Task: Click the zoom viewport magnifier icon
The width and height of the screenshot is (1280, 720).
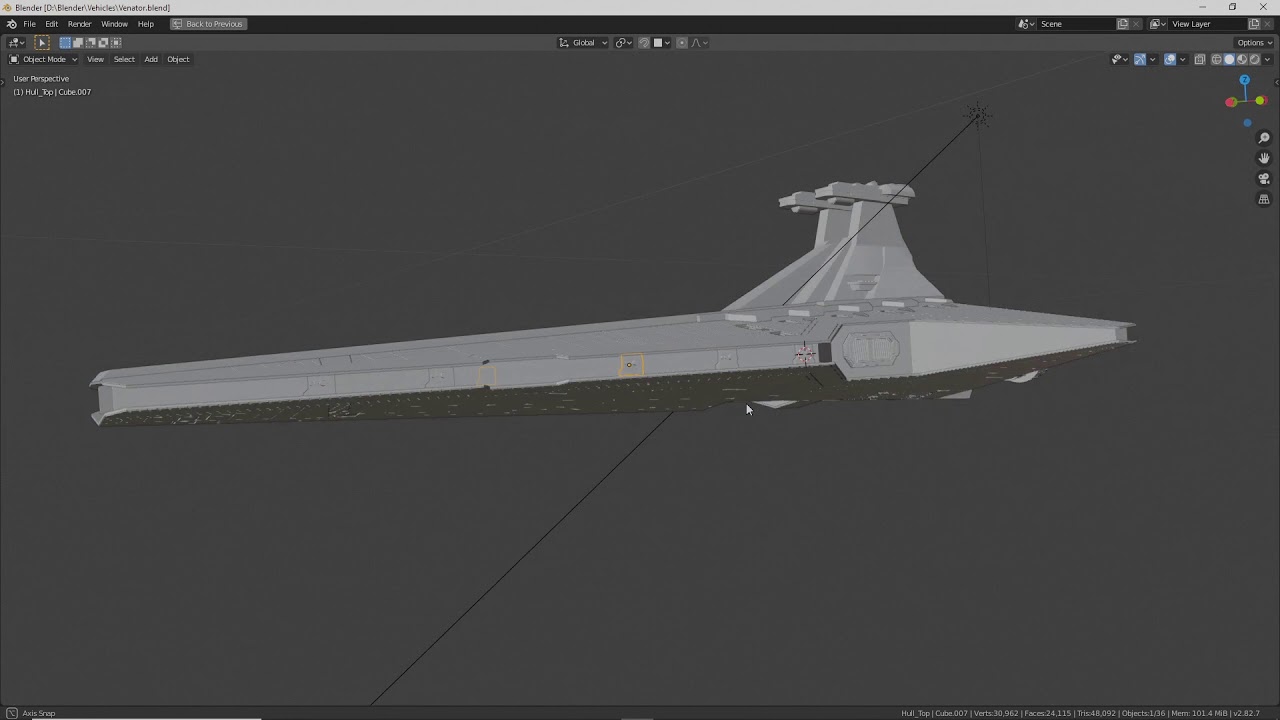Action: point(1264,138)
